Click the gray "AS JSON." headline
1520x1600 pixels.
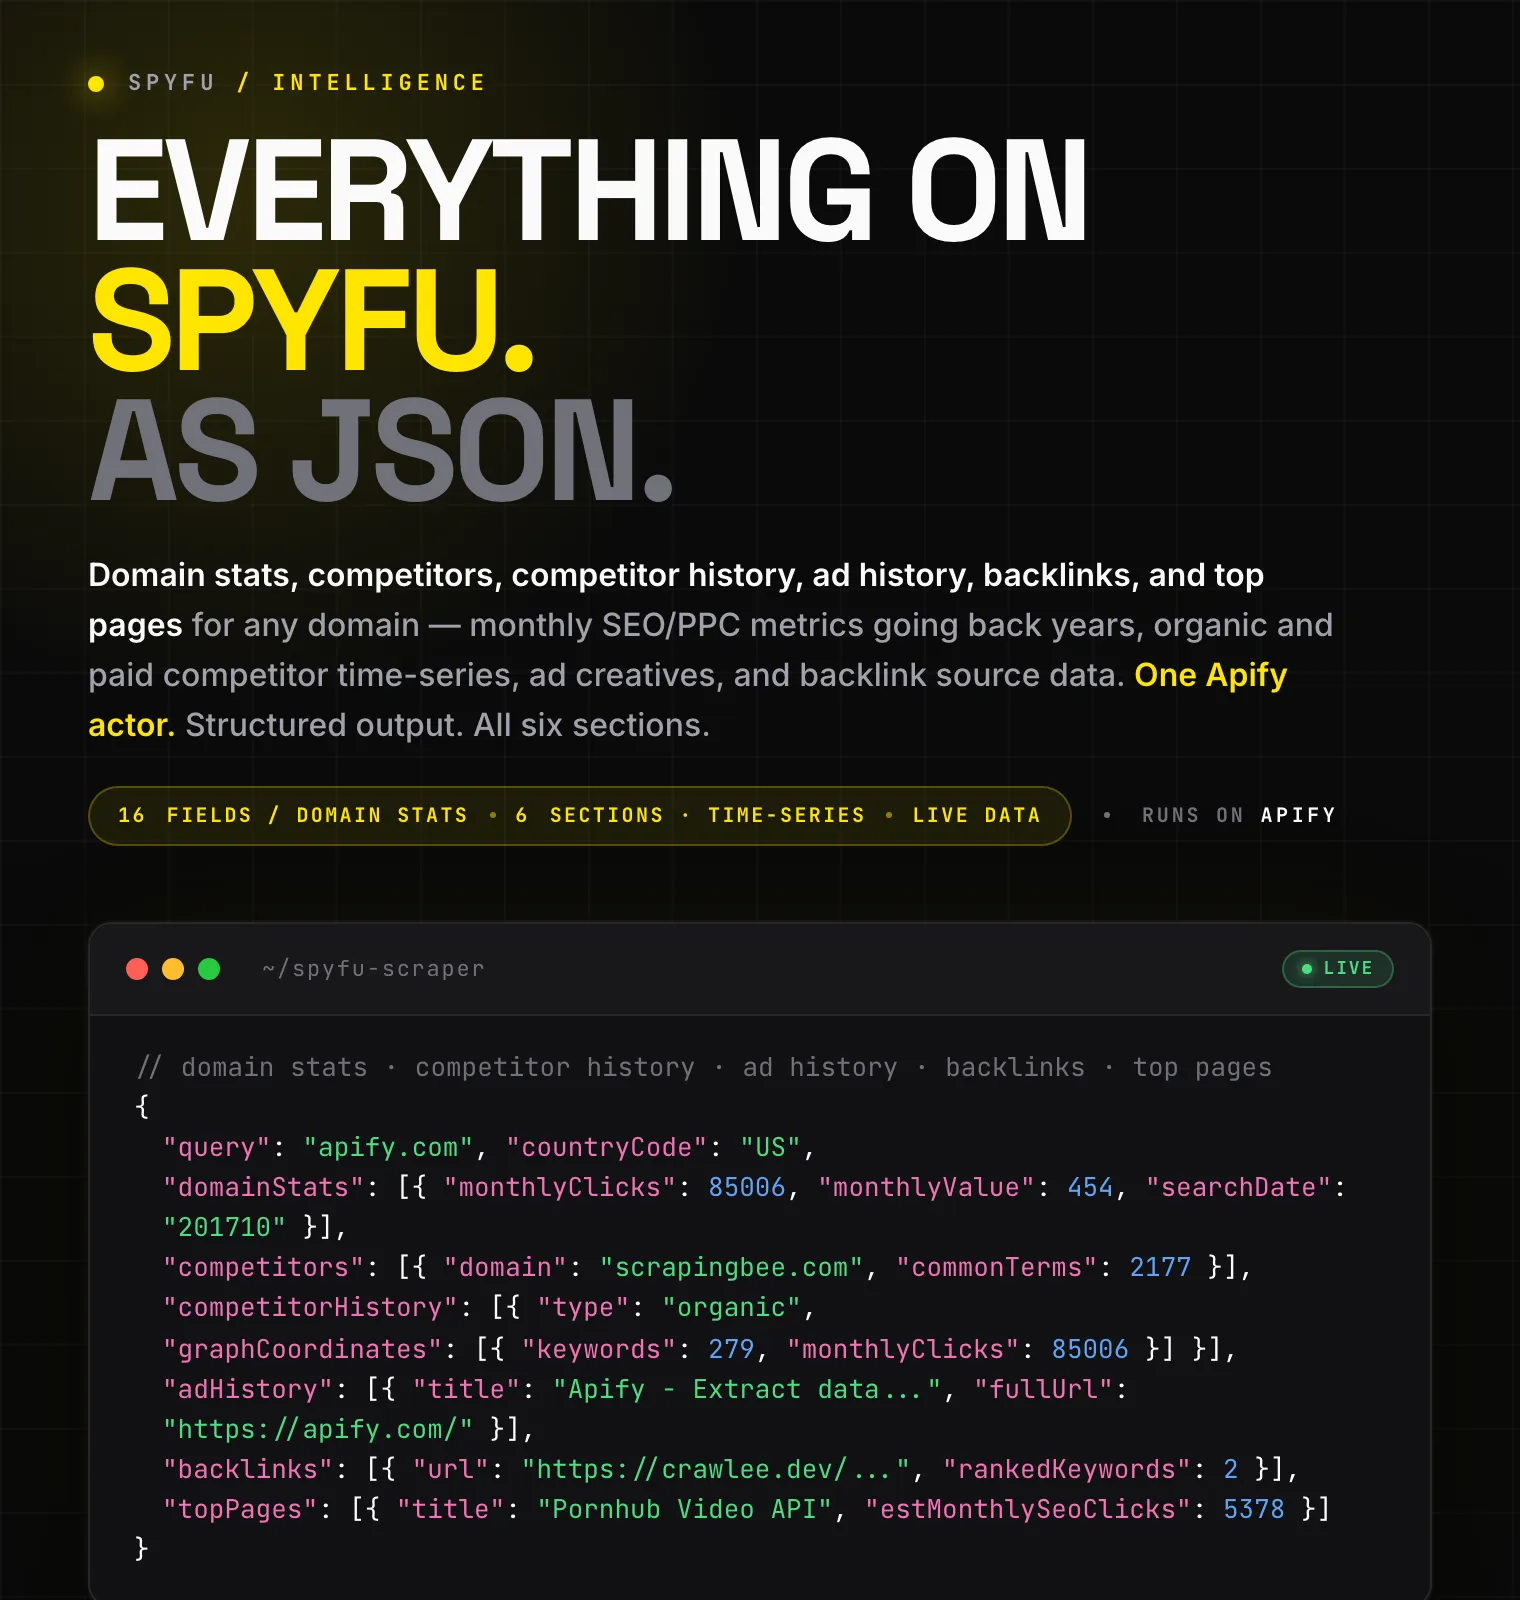coord(382,450)
